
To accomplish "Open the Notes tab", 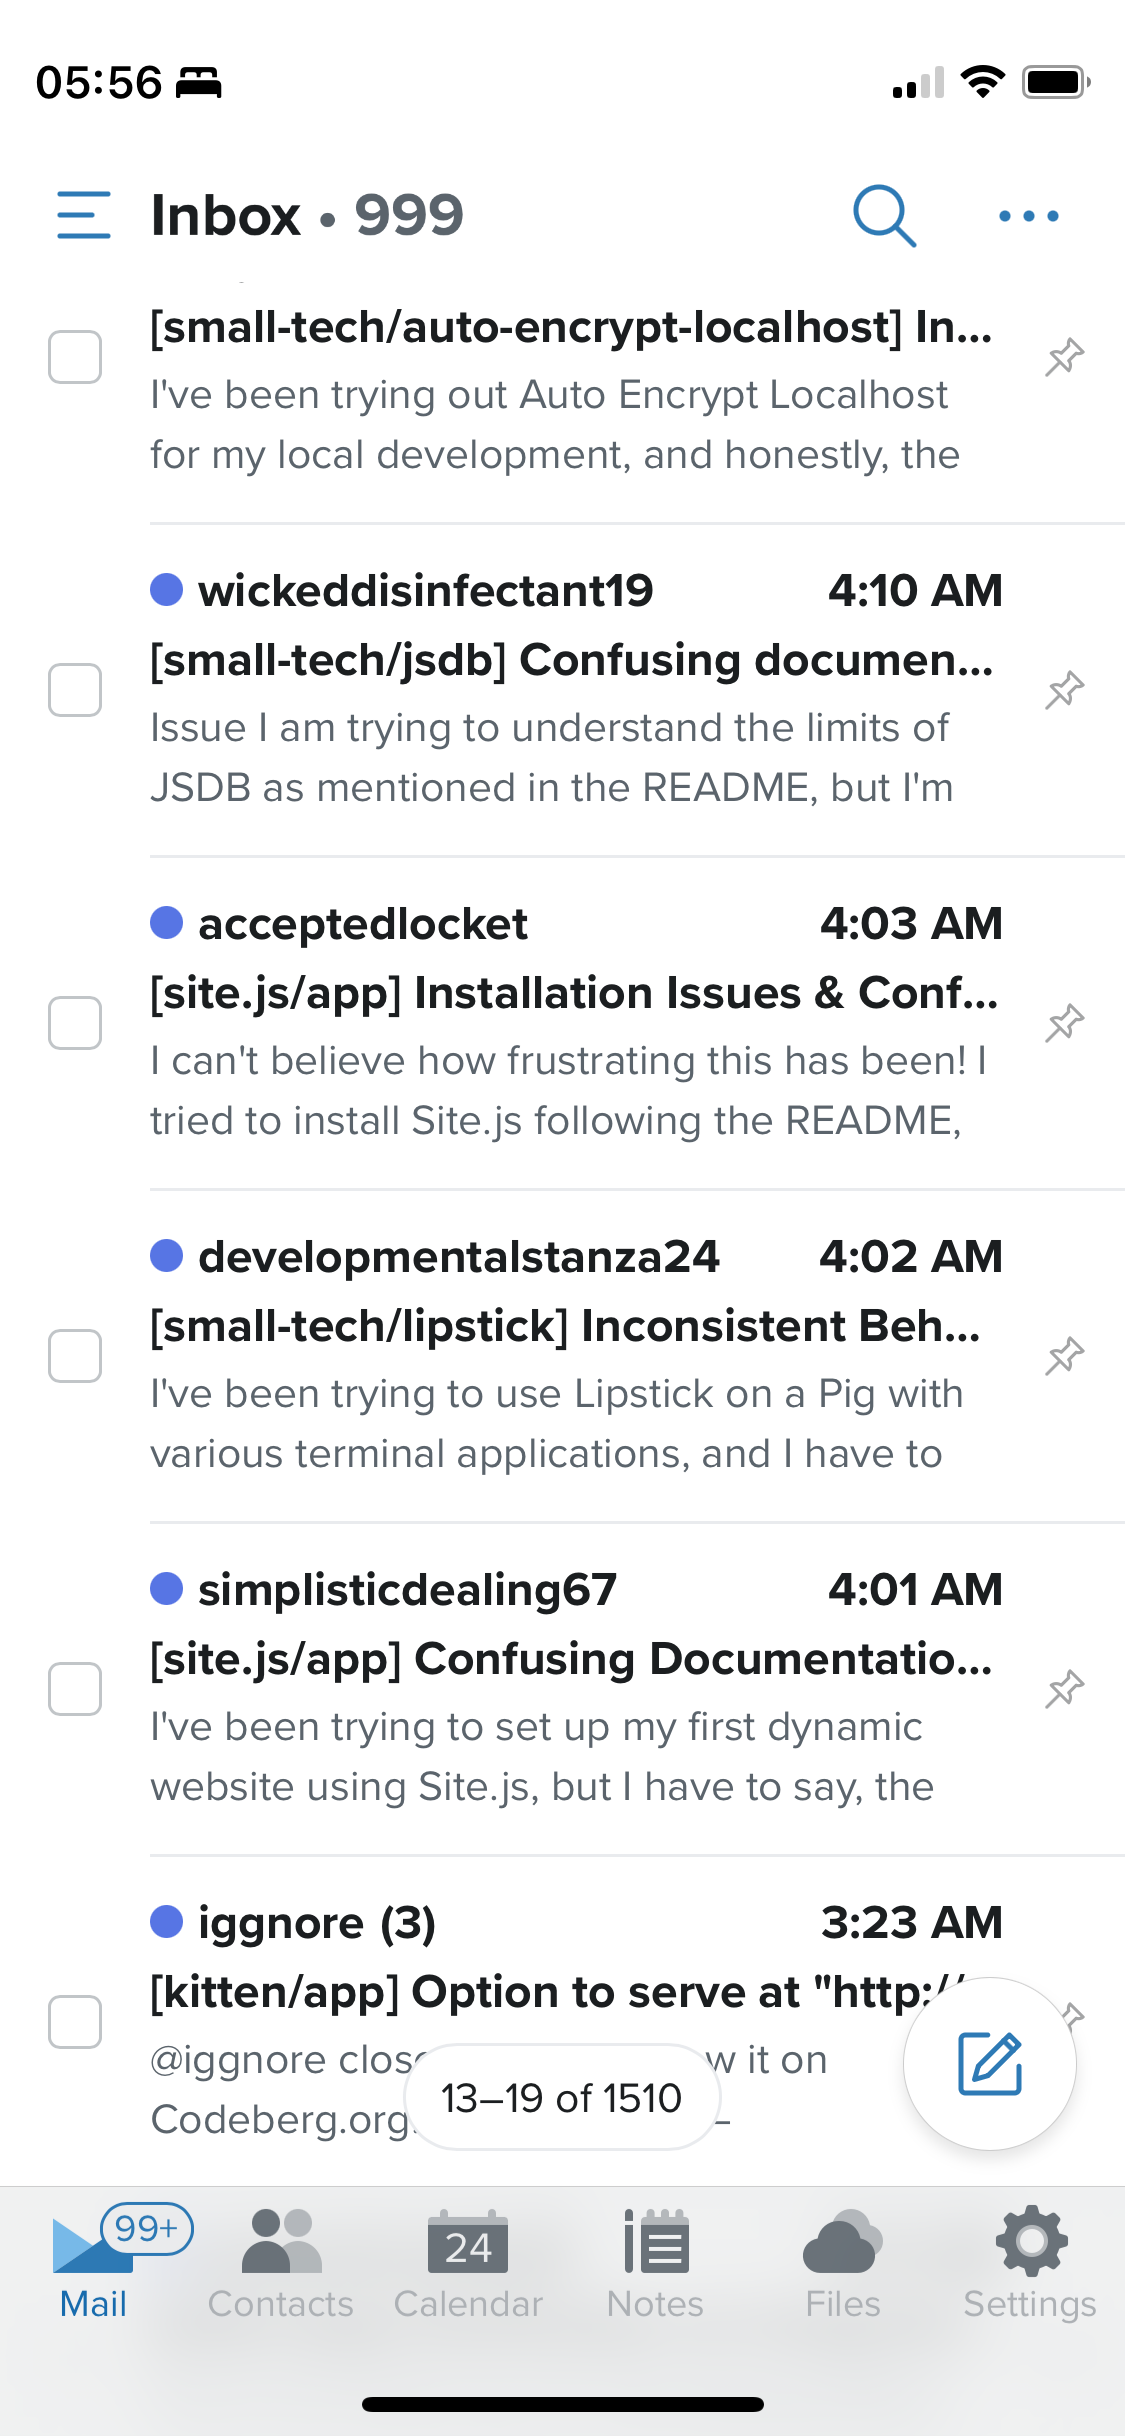I will (656, 2264).
